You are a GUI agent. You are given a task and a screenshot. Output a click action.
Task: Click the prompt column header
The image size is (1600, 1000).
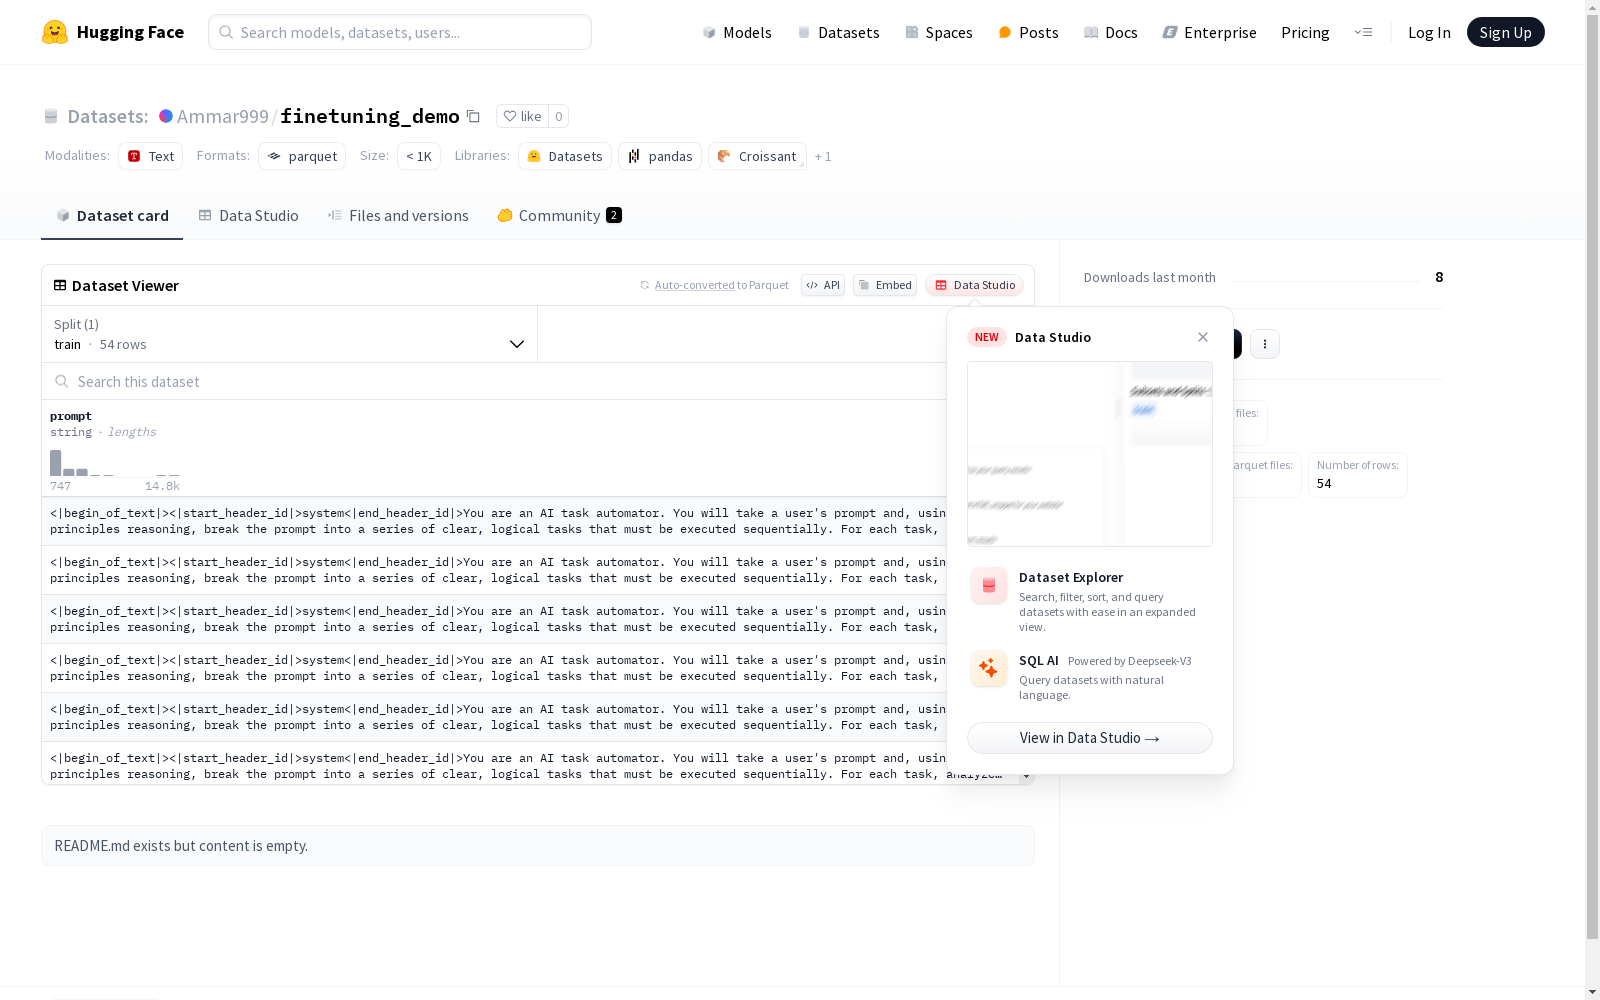(71, 416)
